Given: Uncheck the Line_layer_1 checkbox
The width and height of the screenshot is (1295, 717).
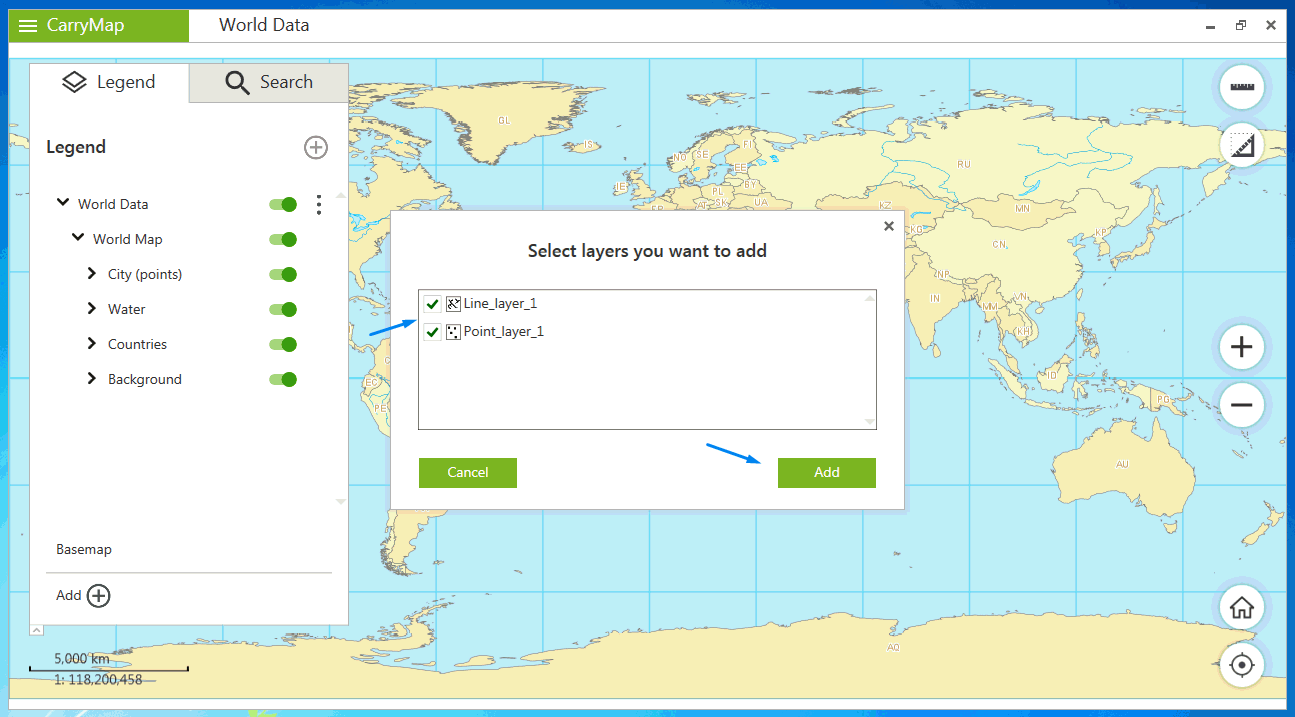Looking at the screenshot, I should 432,304.
